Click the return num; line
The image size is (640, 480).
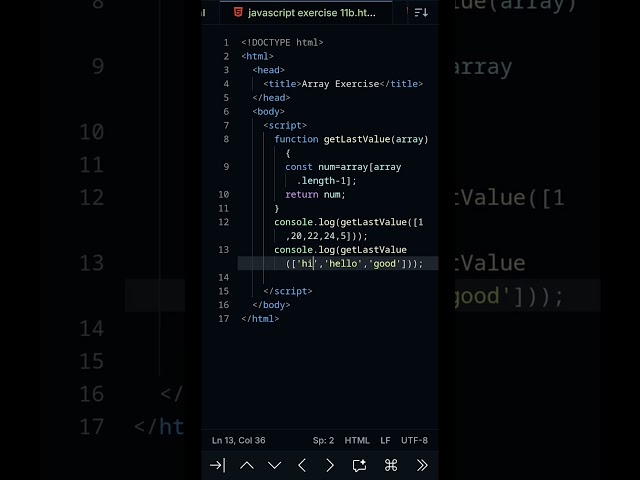315,195
